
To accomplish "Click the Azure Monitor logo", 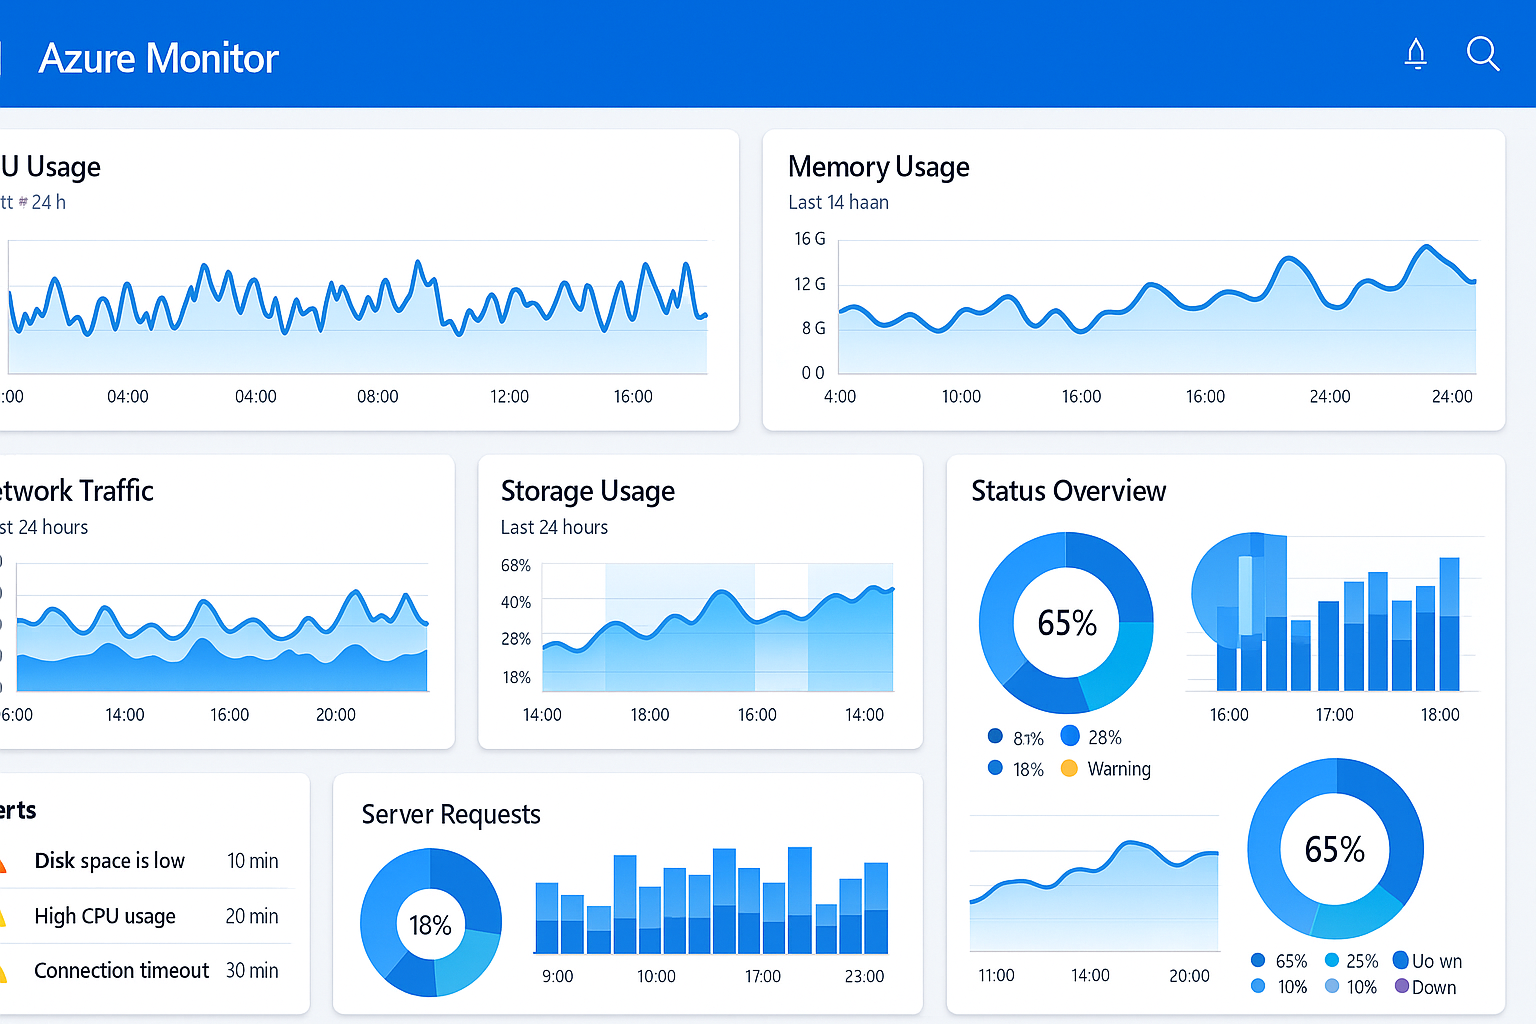I will [157, 58].
